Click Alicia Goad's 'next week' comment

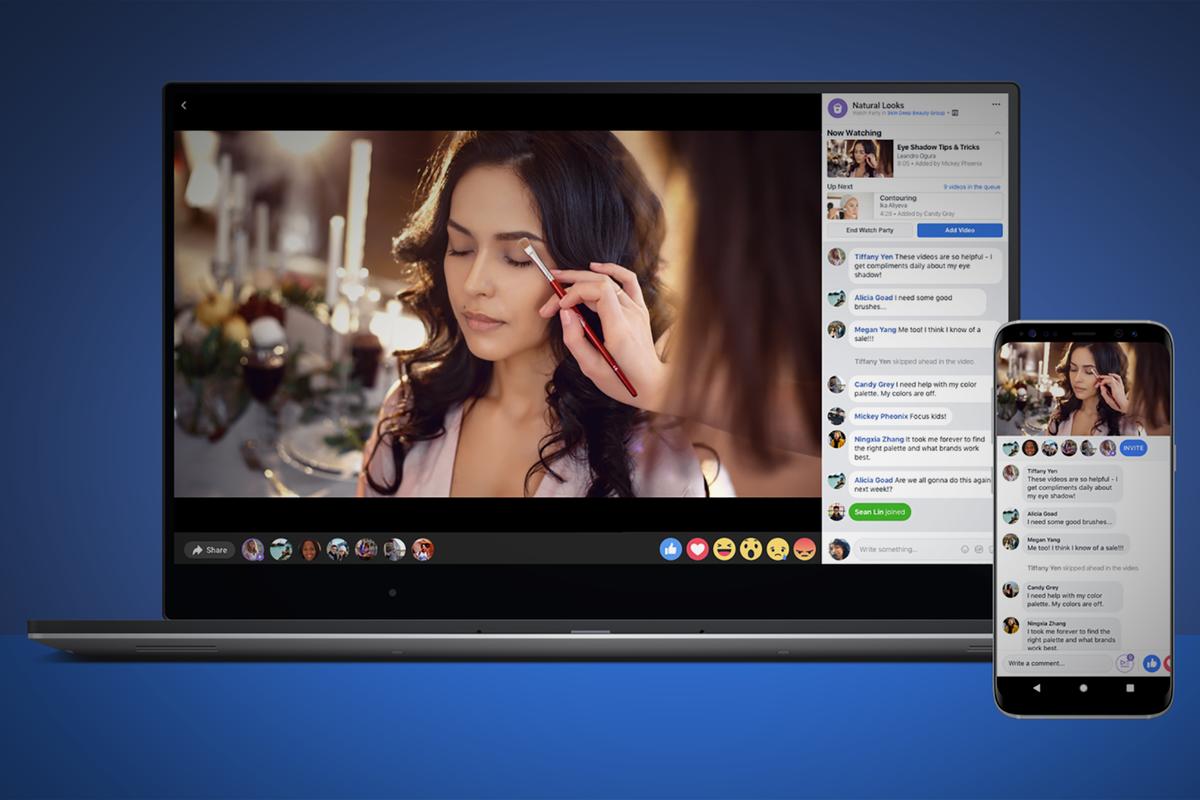pos(923,485)
